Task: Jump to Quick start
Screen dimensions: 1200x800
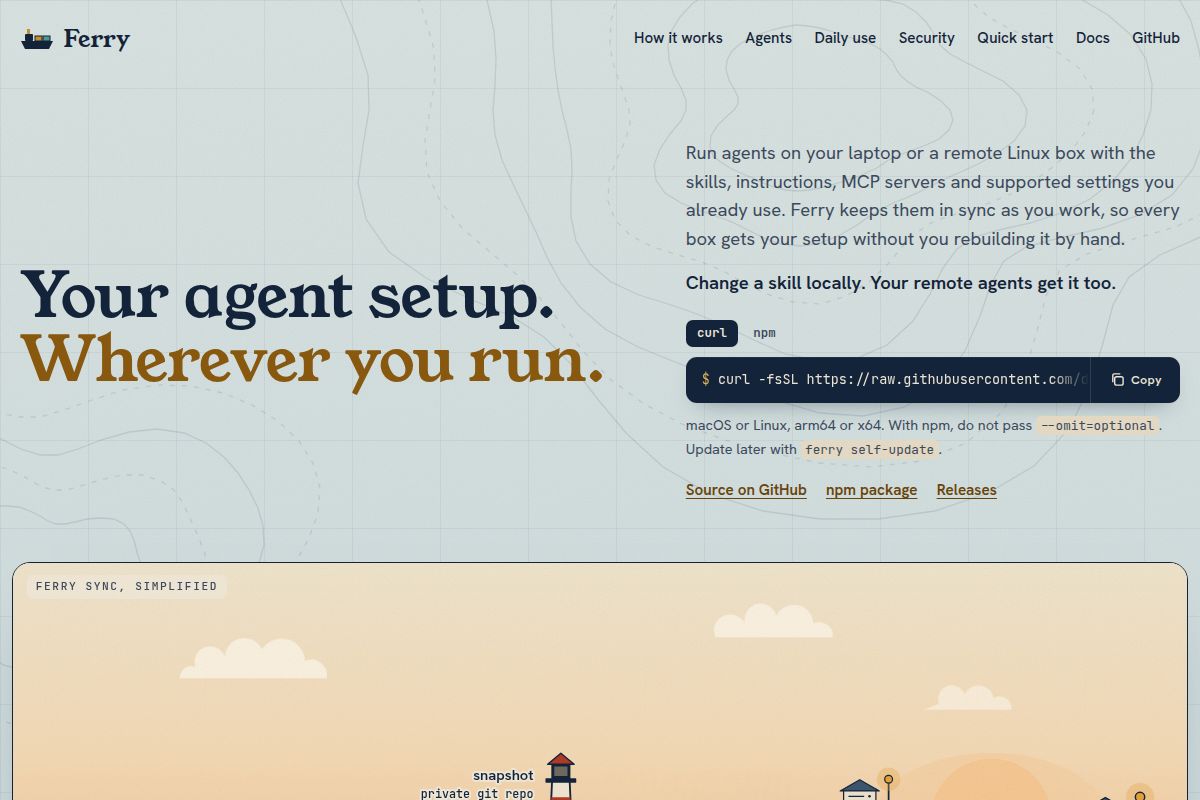Action: coord(1015,38)
